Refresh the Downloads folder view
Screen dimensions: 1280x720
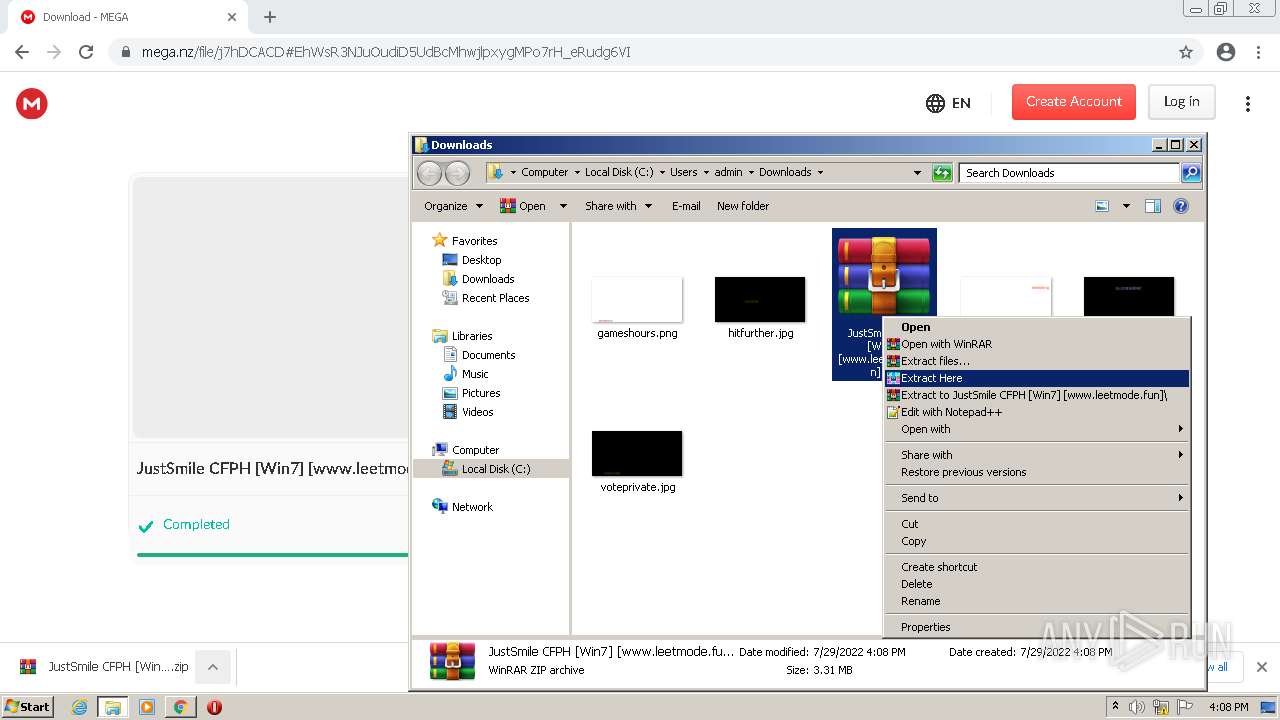(942, 172)
